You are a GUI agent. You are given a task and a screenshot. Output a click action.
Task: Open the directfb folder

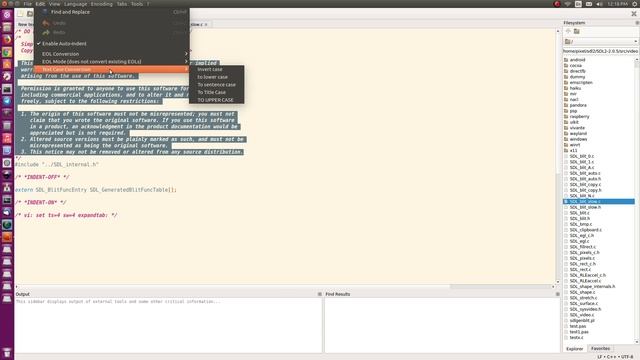(x=577, y=71)
